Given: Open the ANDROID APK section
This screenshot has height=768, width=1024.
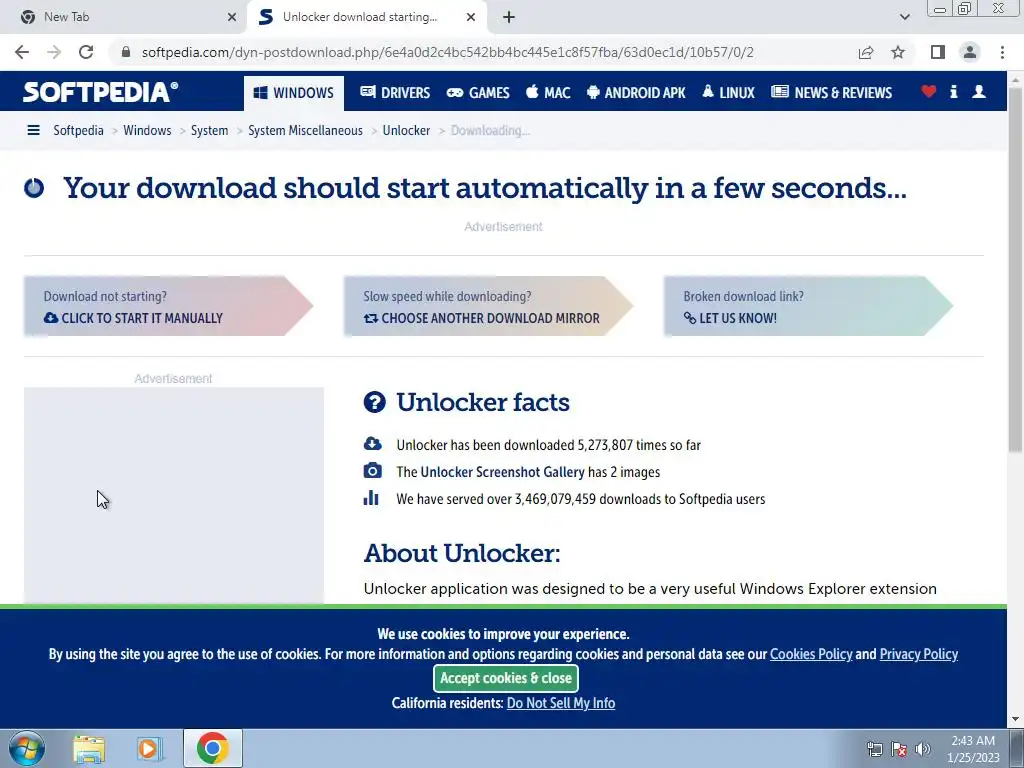Looking at the screenshot, I should pyautogui.click(x=636, y=93).
